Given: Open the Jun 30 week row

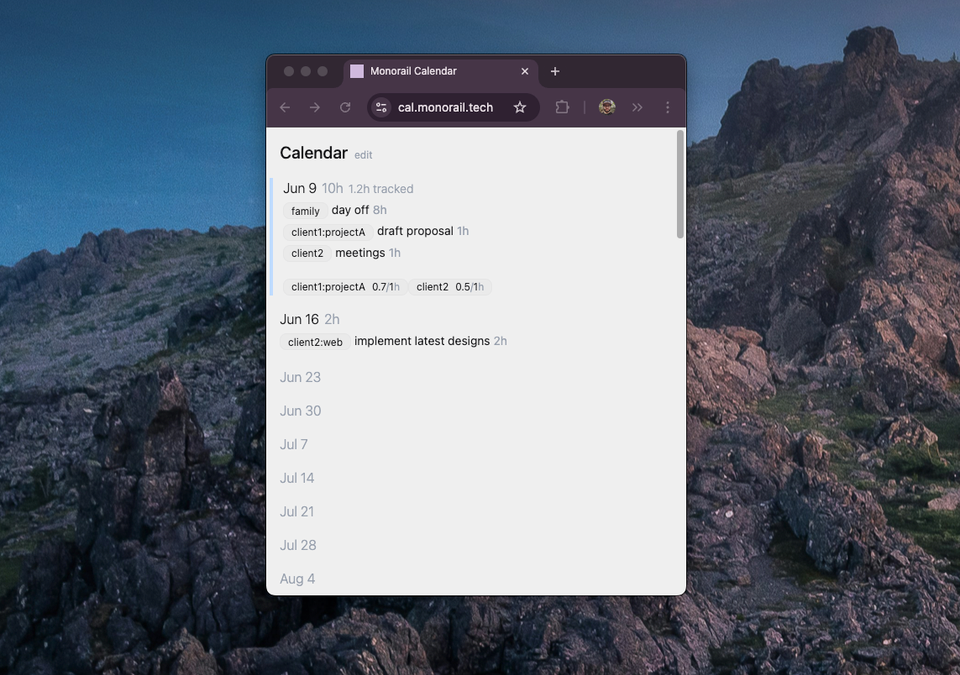Looking at the screenshot, I should (300, 410).
